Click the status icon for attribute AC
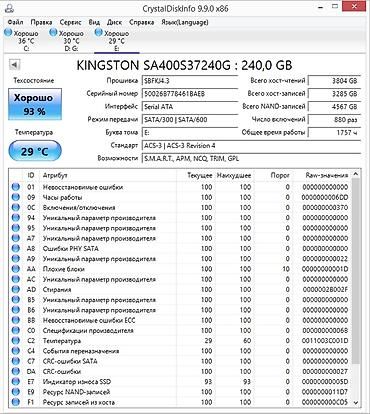Screen dimensions: 370x414 tap(15, 279)
